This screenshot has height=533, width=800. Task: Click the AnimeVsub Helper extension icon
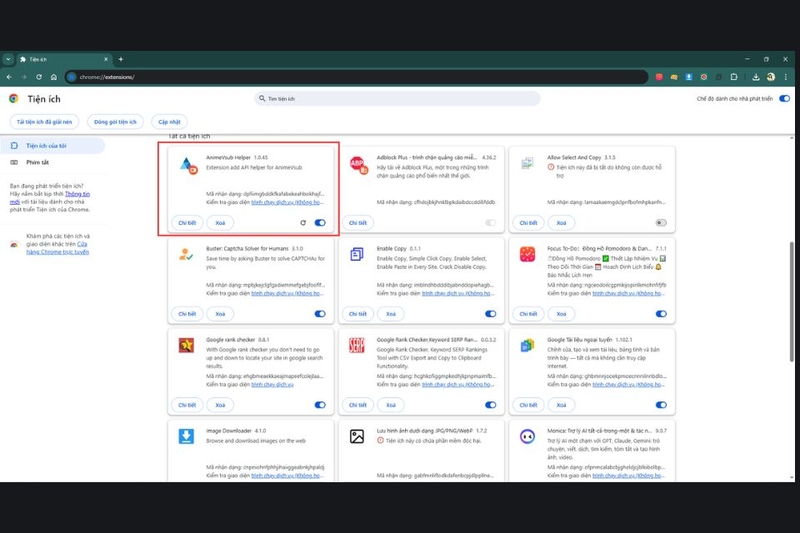(x=188, y=165)
